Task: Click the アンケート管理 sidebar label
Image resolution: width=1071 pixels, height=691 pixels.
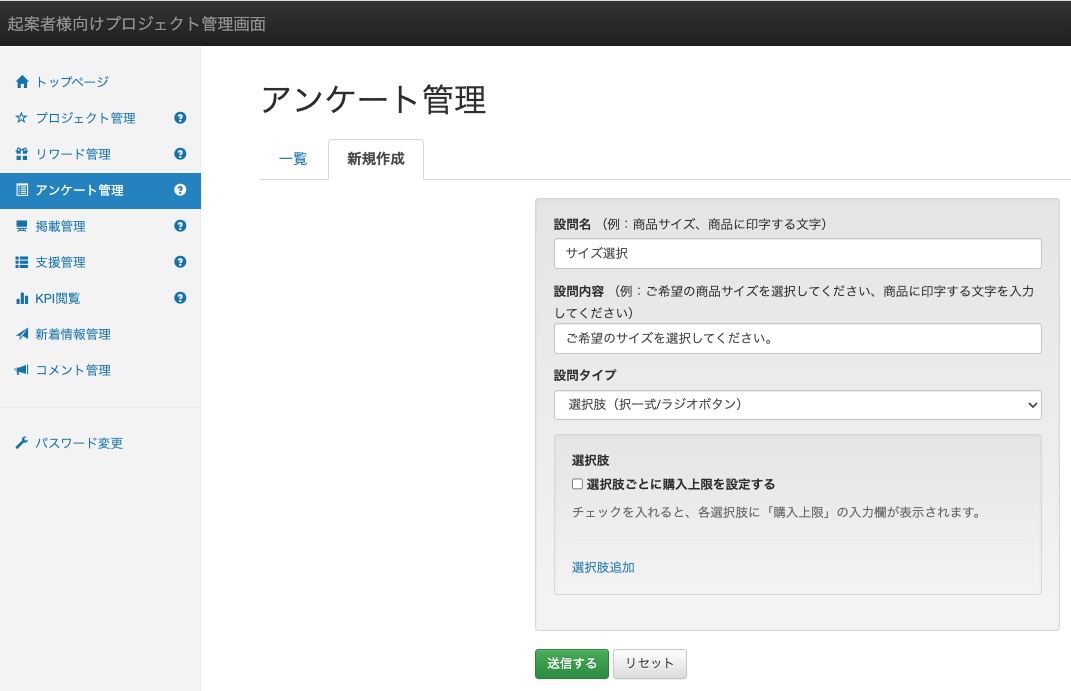Action: [79, 191]
